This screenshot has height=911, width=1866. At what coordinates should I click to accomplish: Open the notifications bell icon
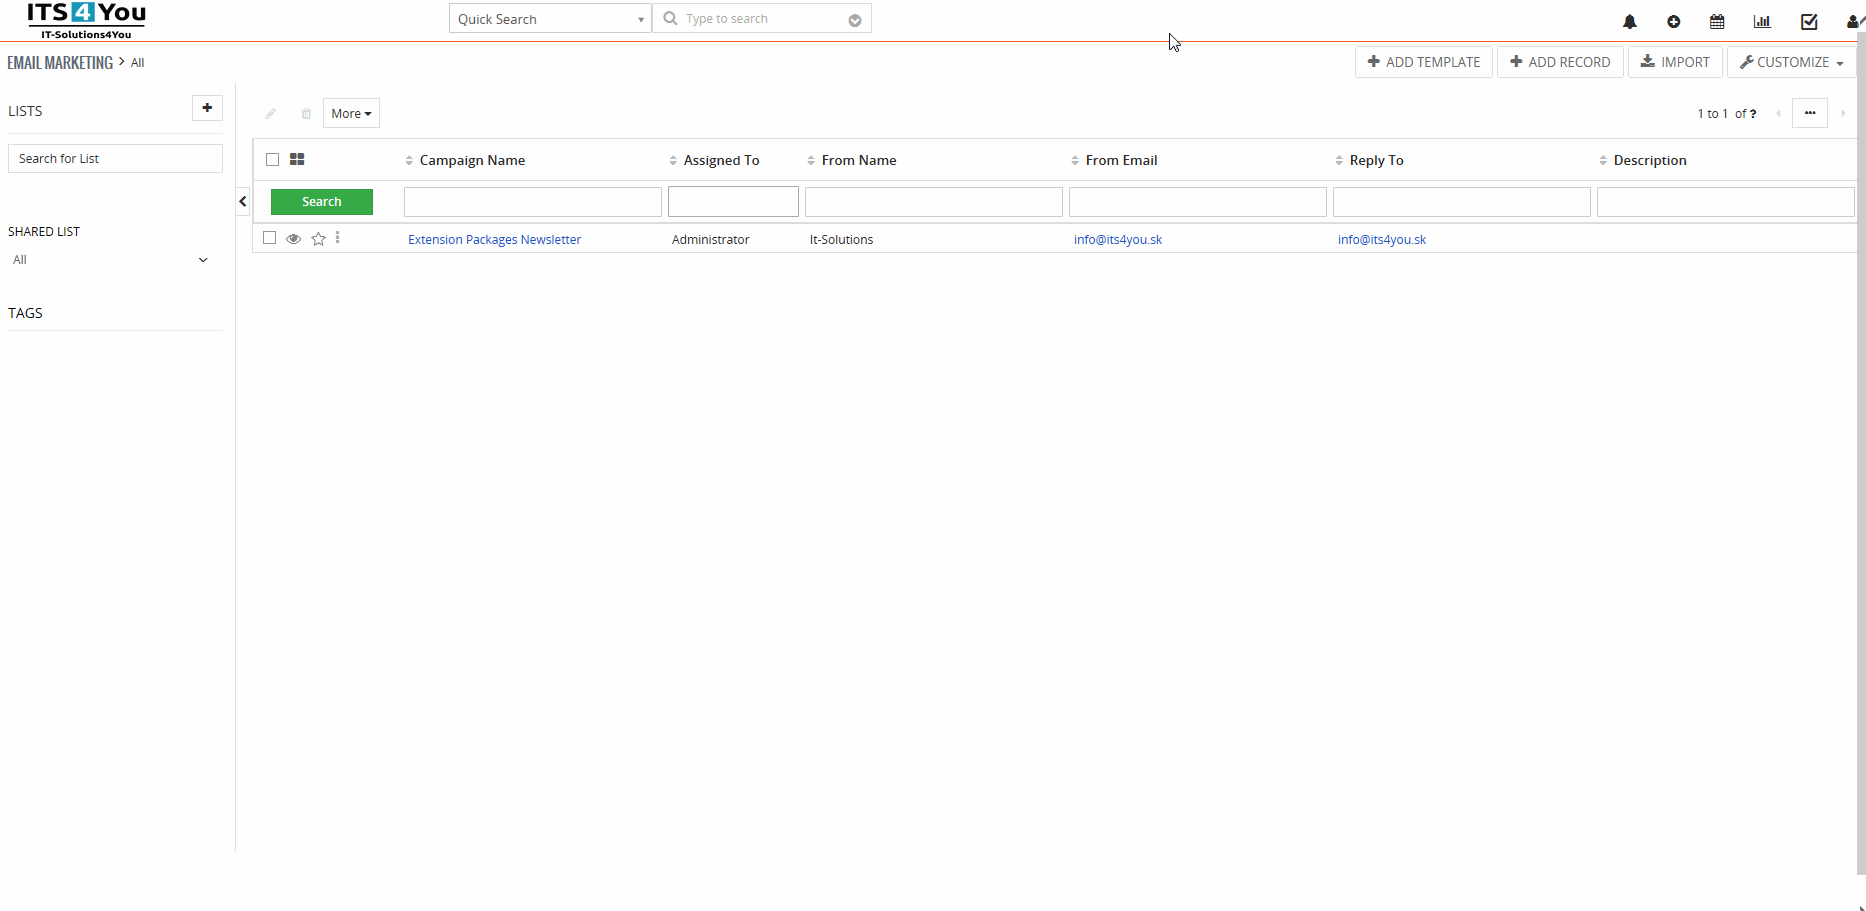[1629, 22]
